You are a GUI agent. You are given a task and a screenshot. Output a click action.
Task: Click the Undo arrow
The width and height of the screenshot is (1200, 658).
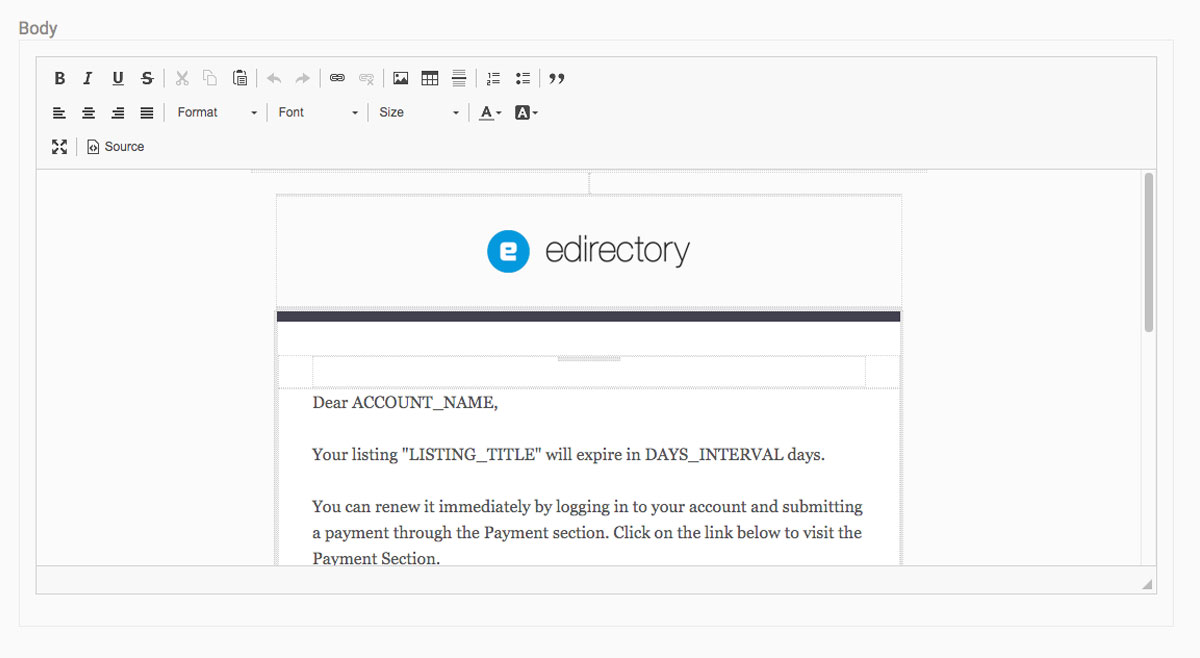(274, 78)
